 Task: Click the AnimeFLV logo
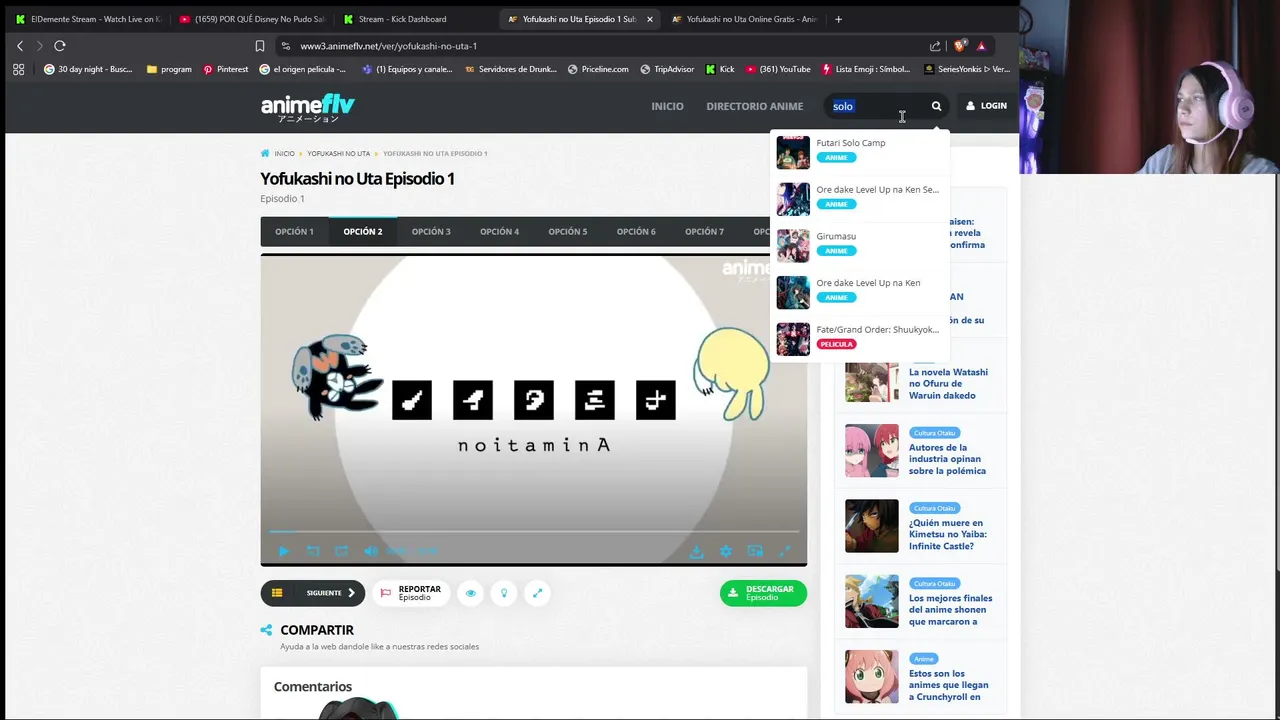(307, 107)
